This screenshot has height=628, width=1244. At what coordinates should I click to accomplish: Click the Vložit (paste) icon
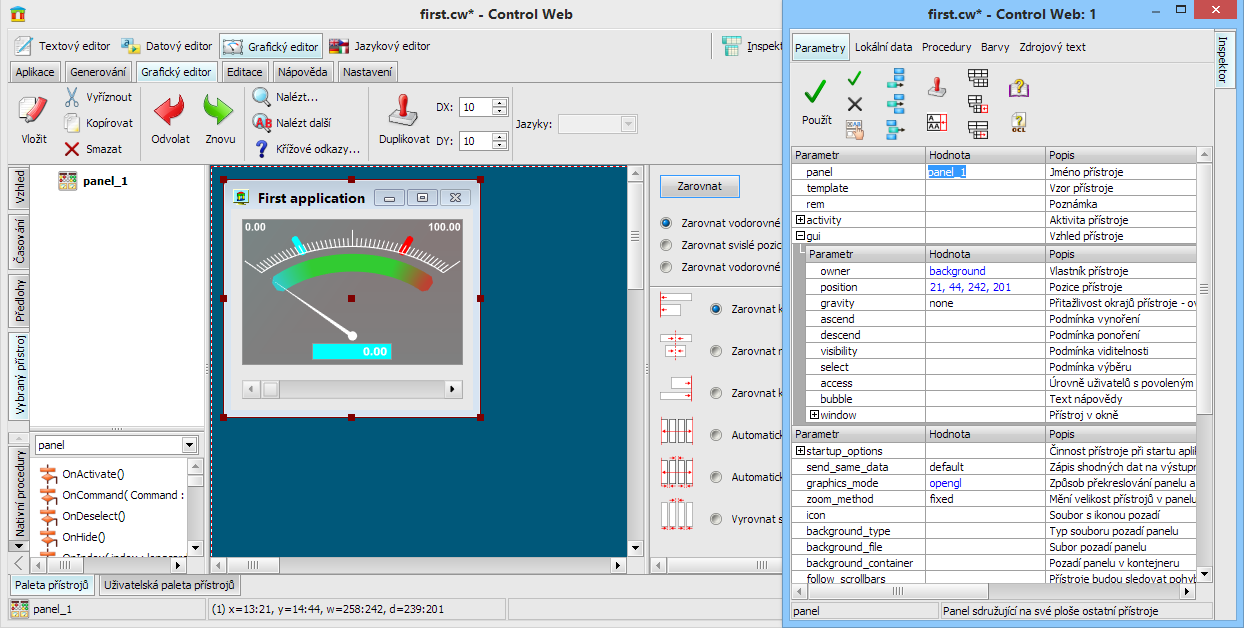click(33, 110)
